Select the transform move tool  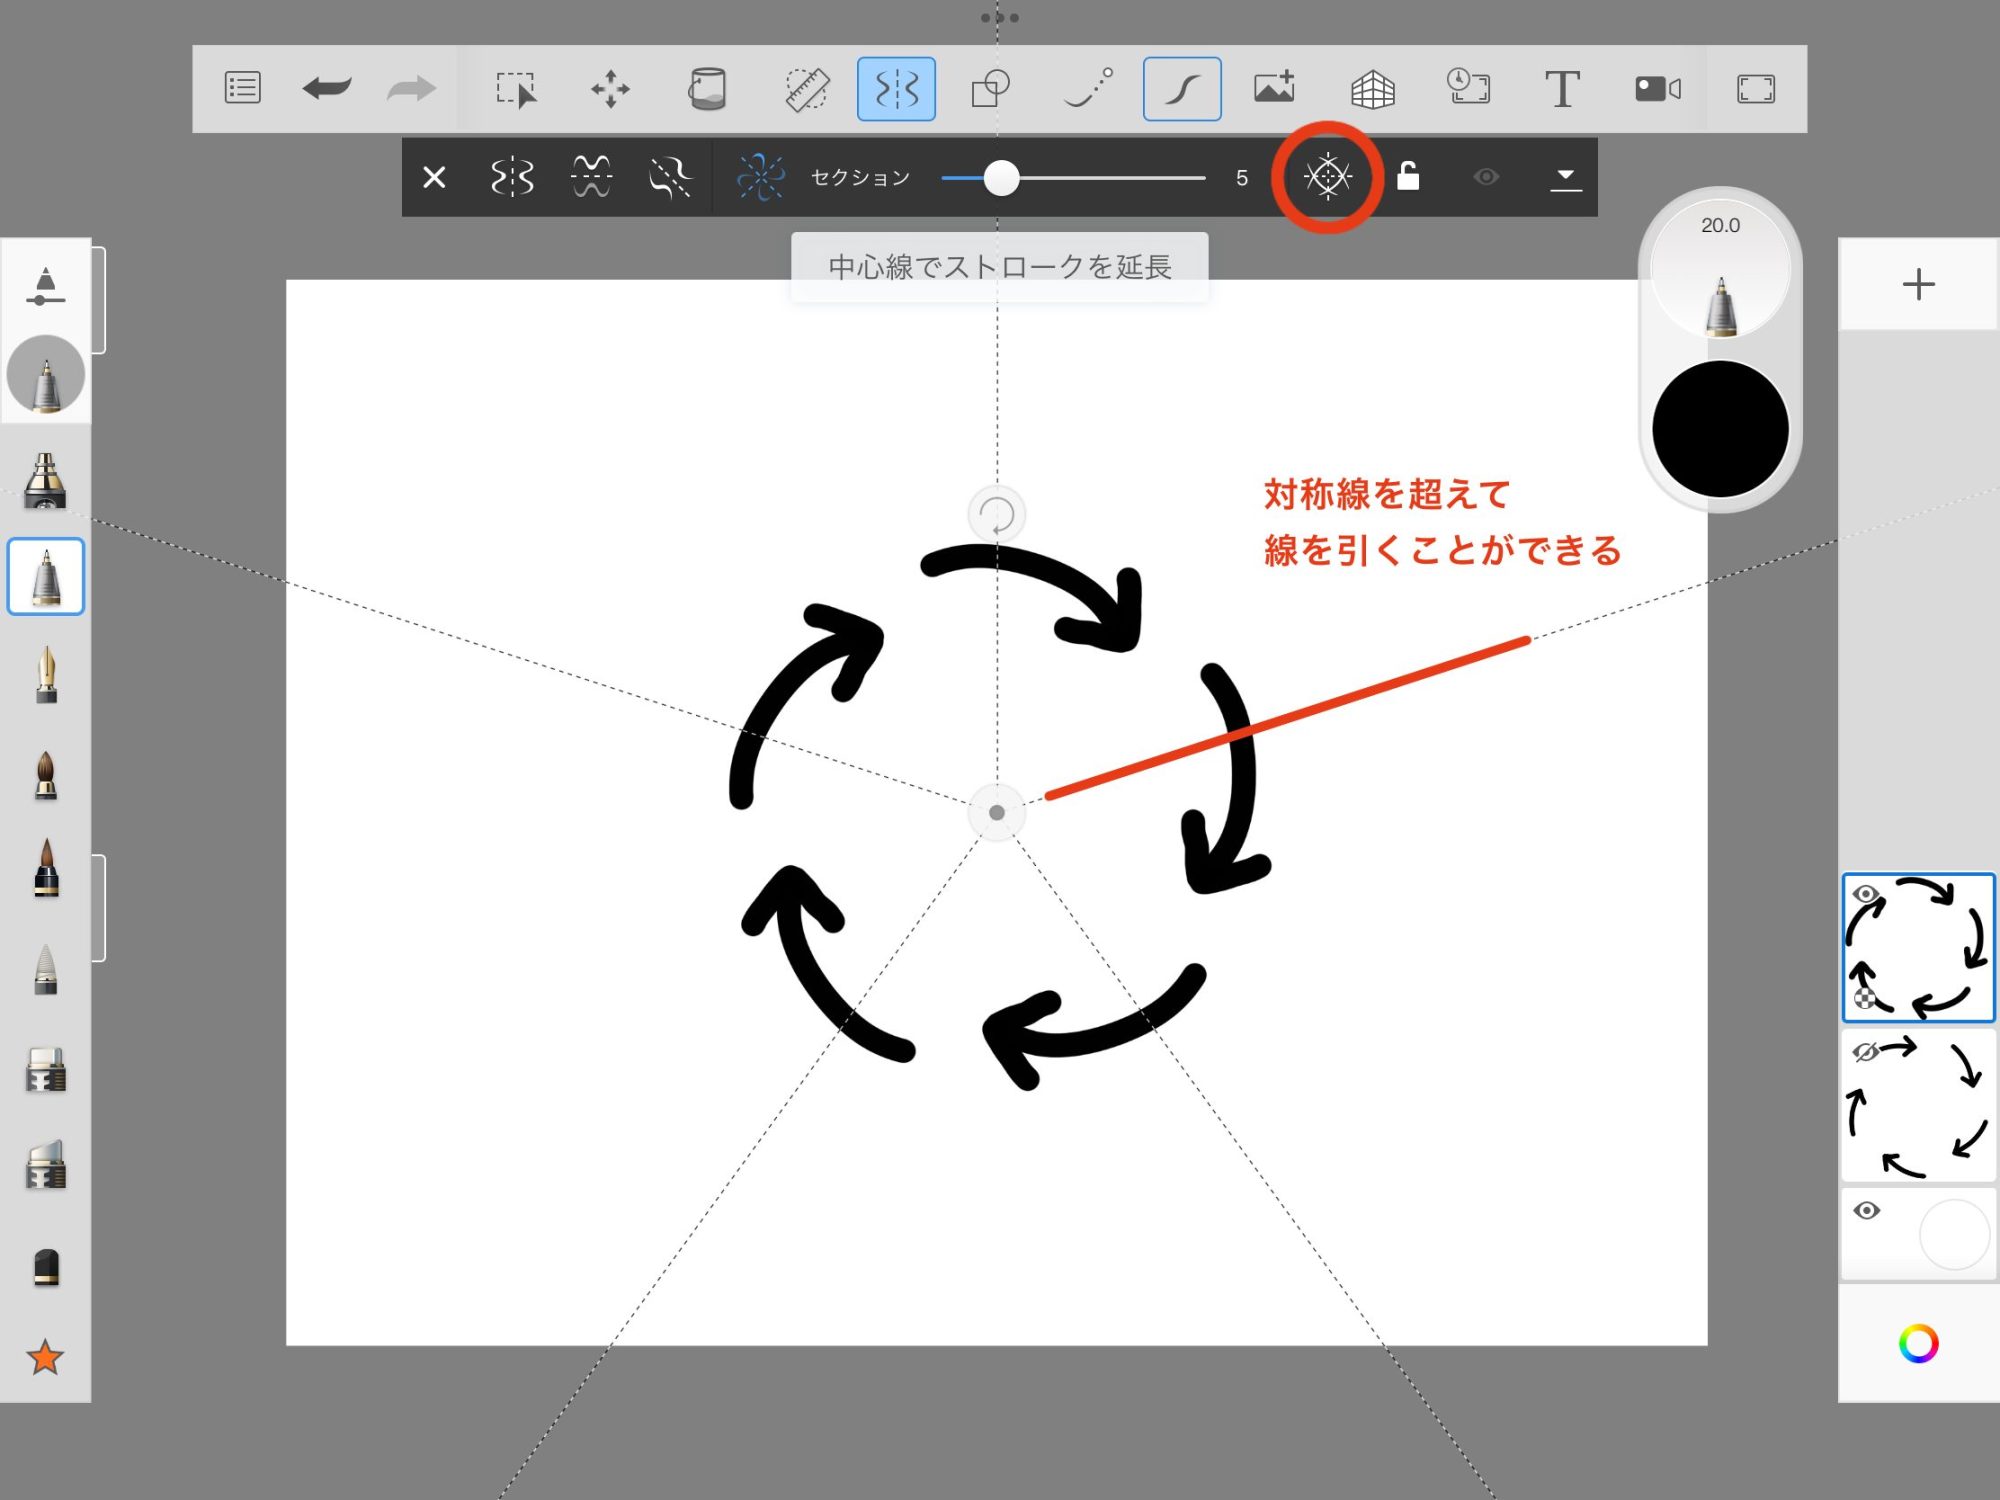tap(610, 89)
